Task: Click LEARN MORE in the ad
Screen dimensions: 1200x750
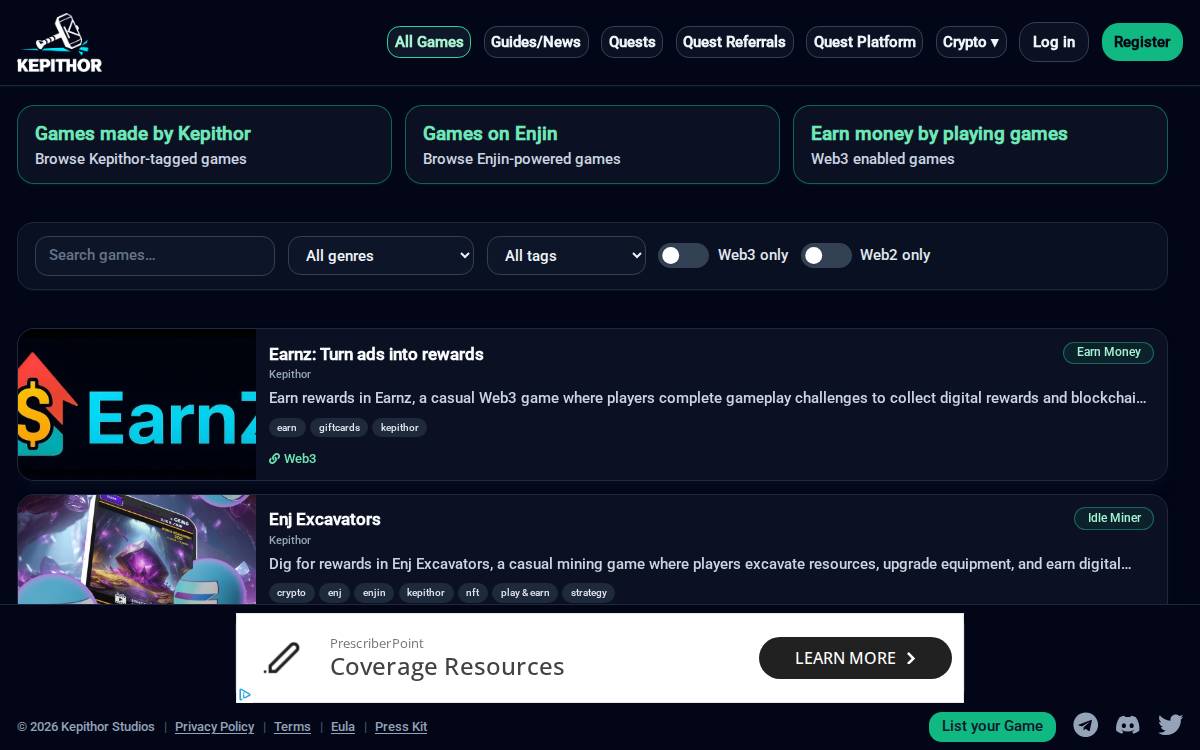Action: click(855, 658)
